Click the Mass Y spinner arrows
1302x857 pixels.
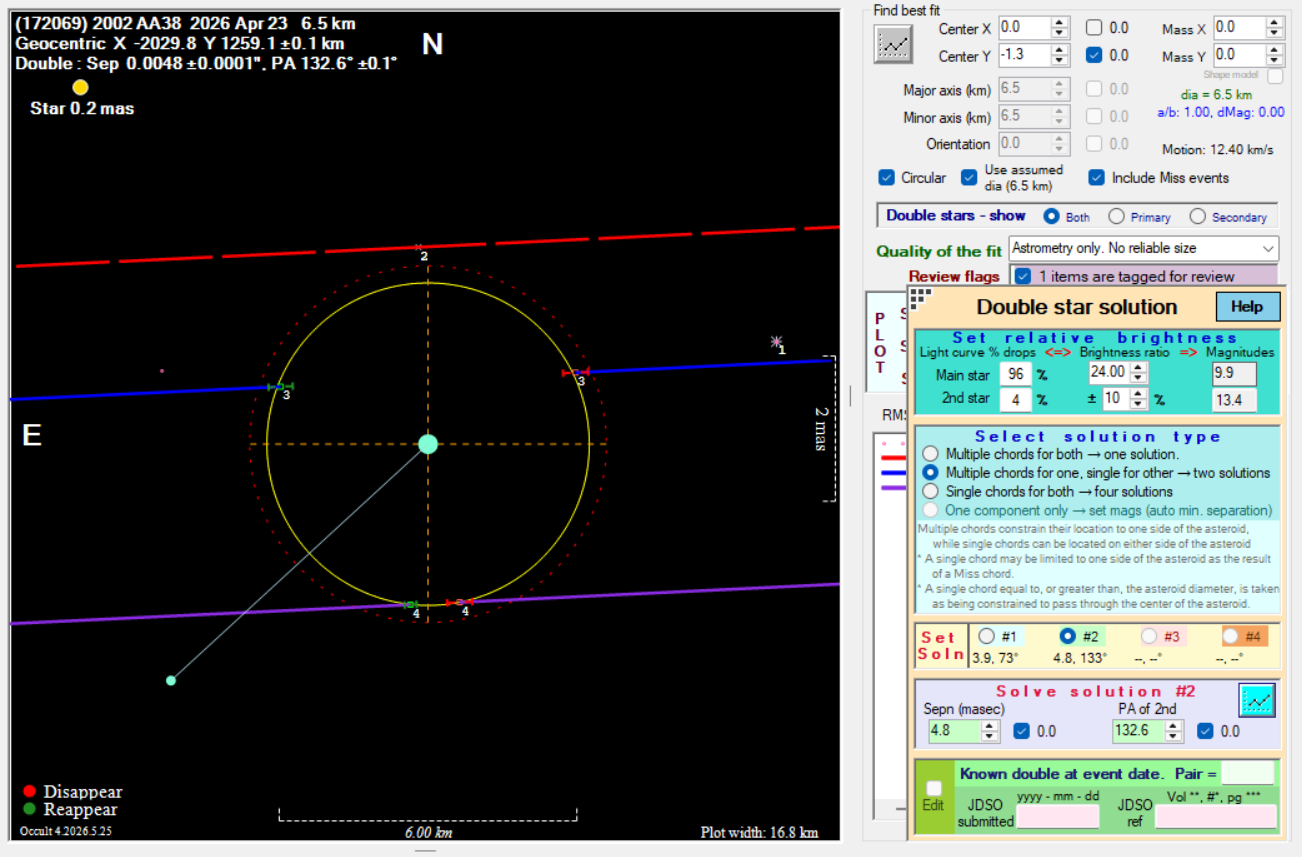coord(1275,55)
